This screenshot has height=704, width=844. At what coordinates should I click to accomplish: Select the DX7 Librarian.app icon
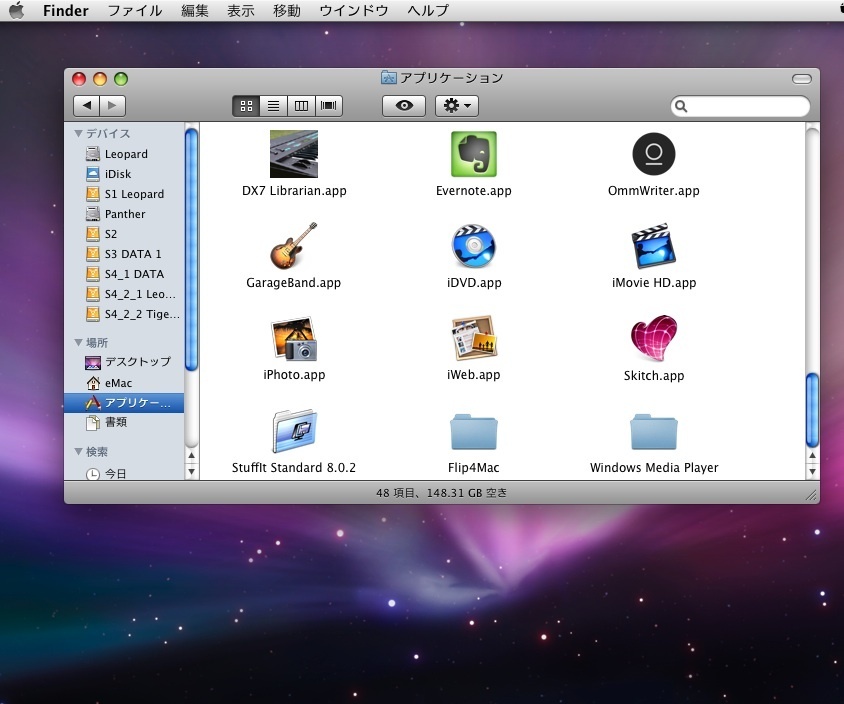tap(293, 154)
